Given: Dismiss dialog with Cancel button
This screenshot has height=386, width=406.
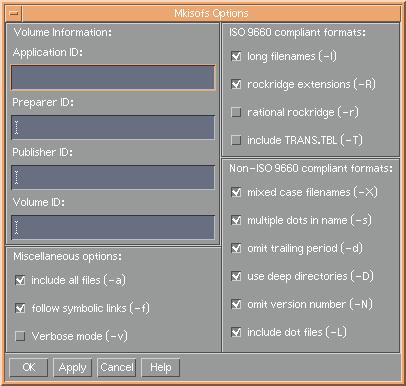Looking at the screenshot, I should [x=117, y=367].
